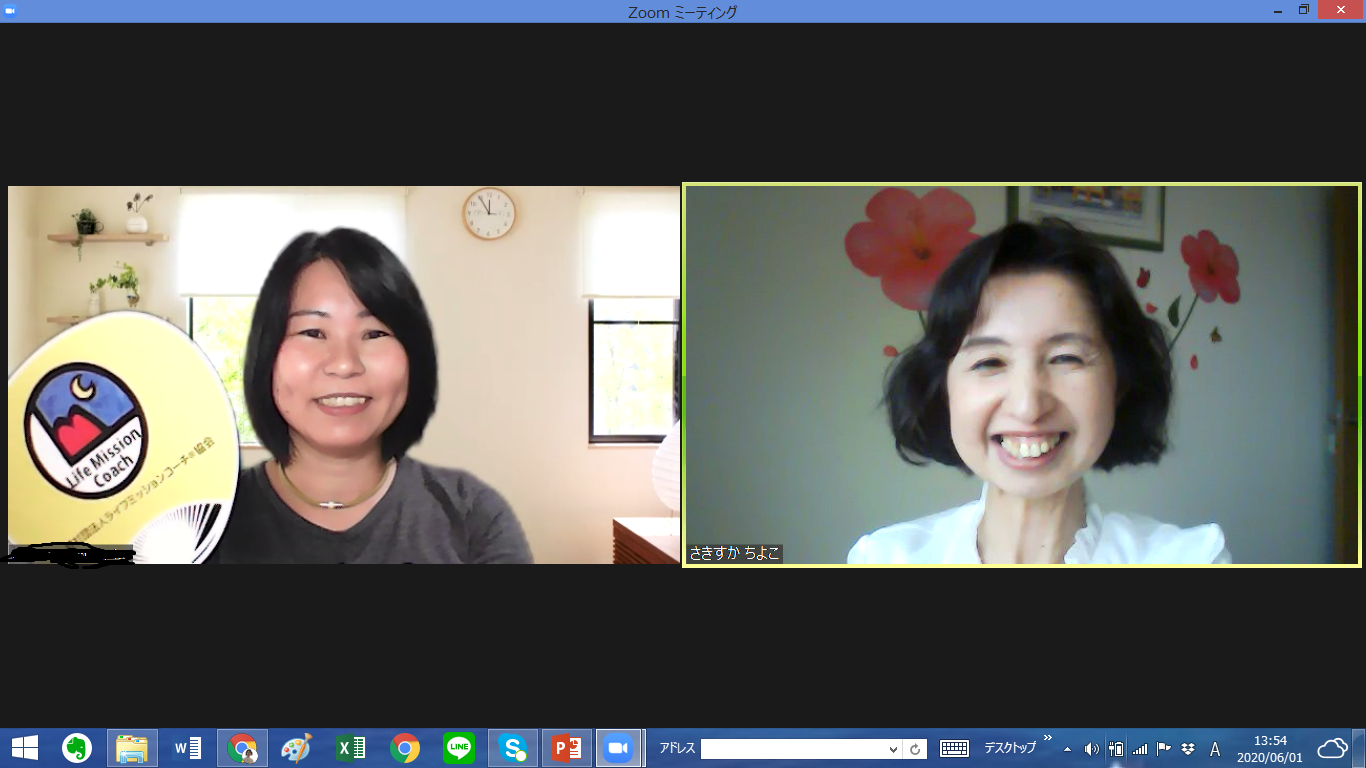Open Excel from the taskbar
The height and width of the screenshot is (768, 1366).
350,748
